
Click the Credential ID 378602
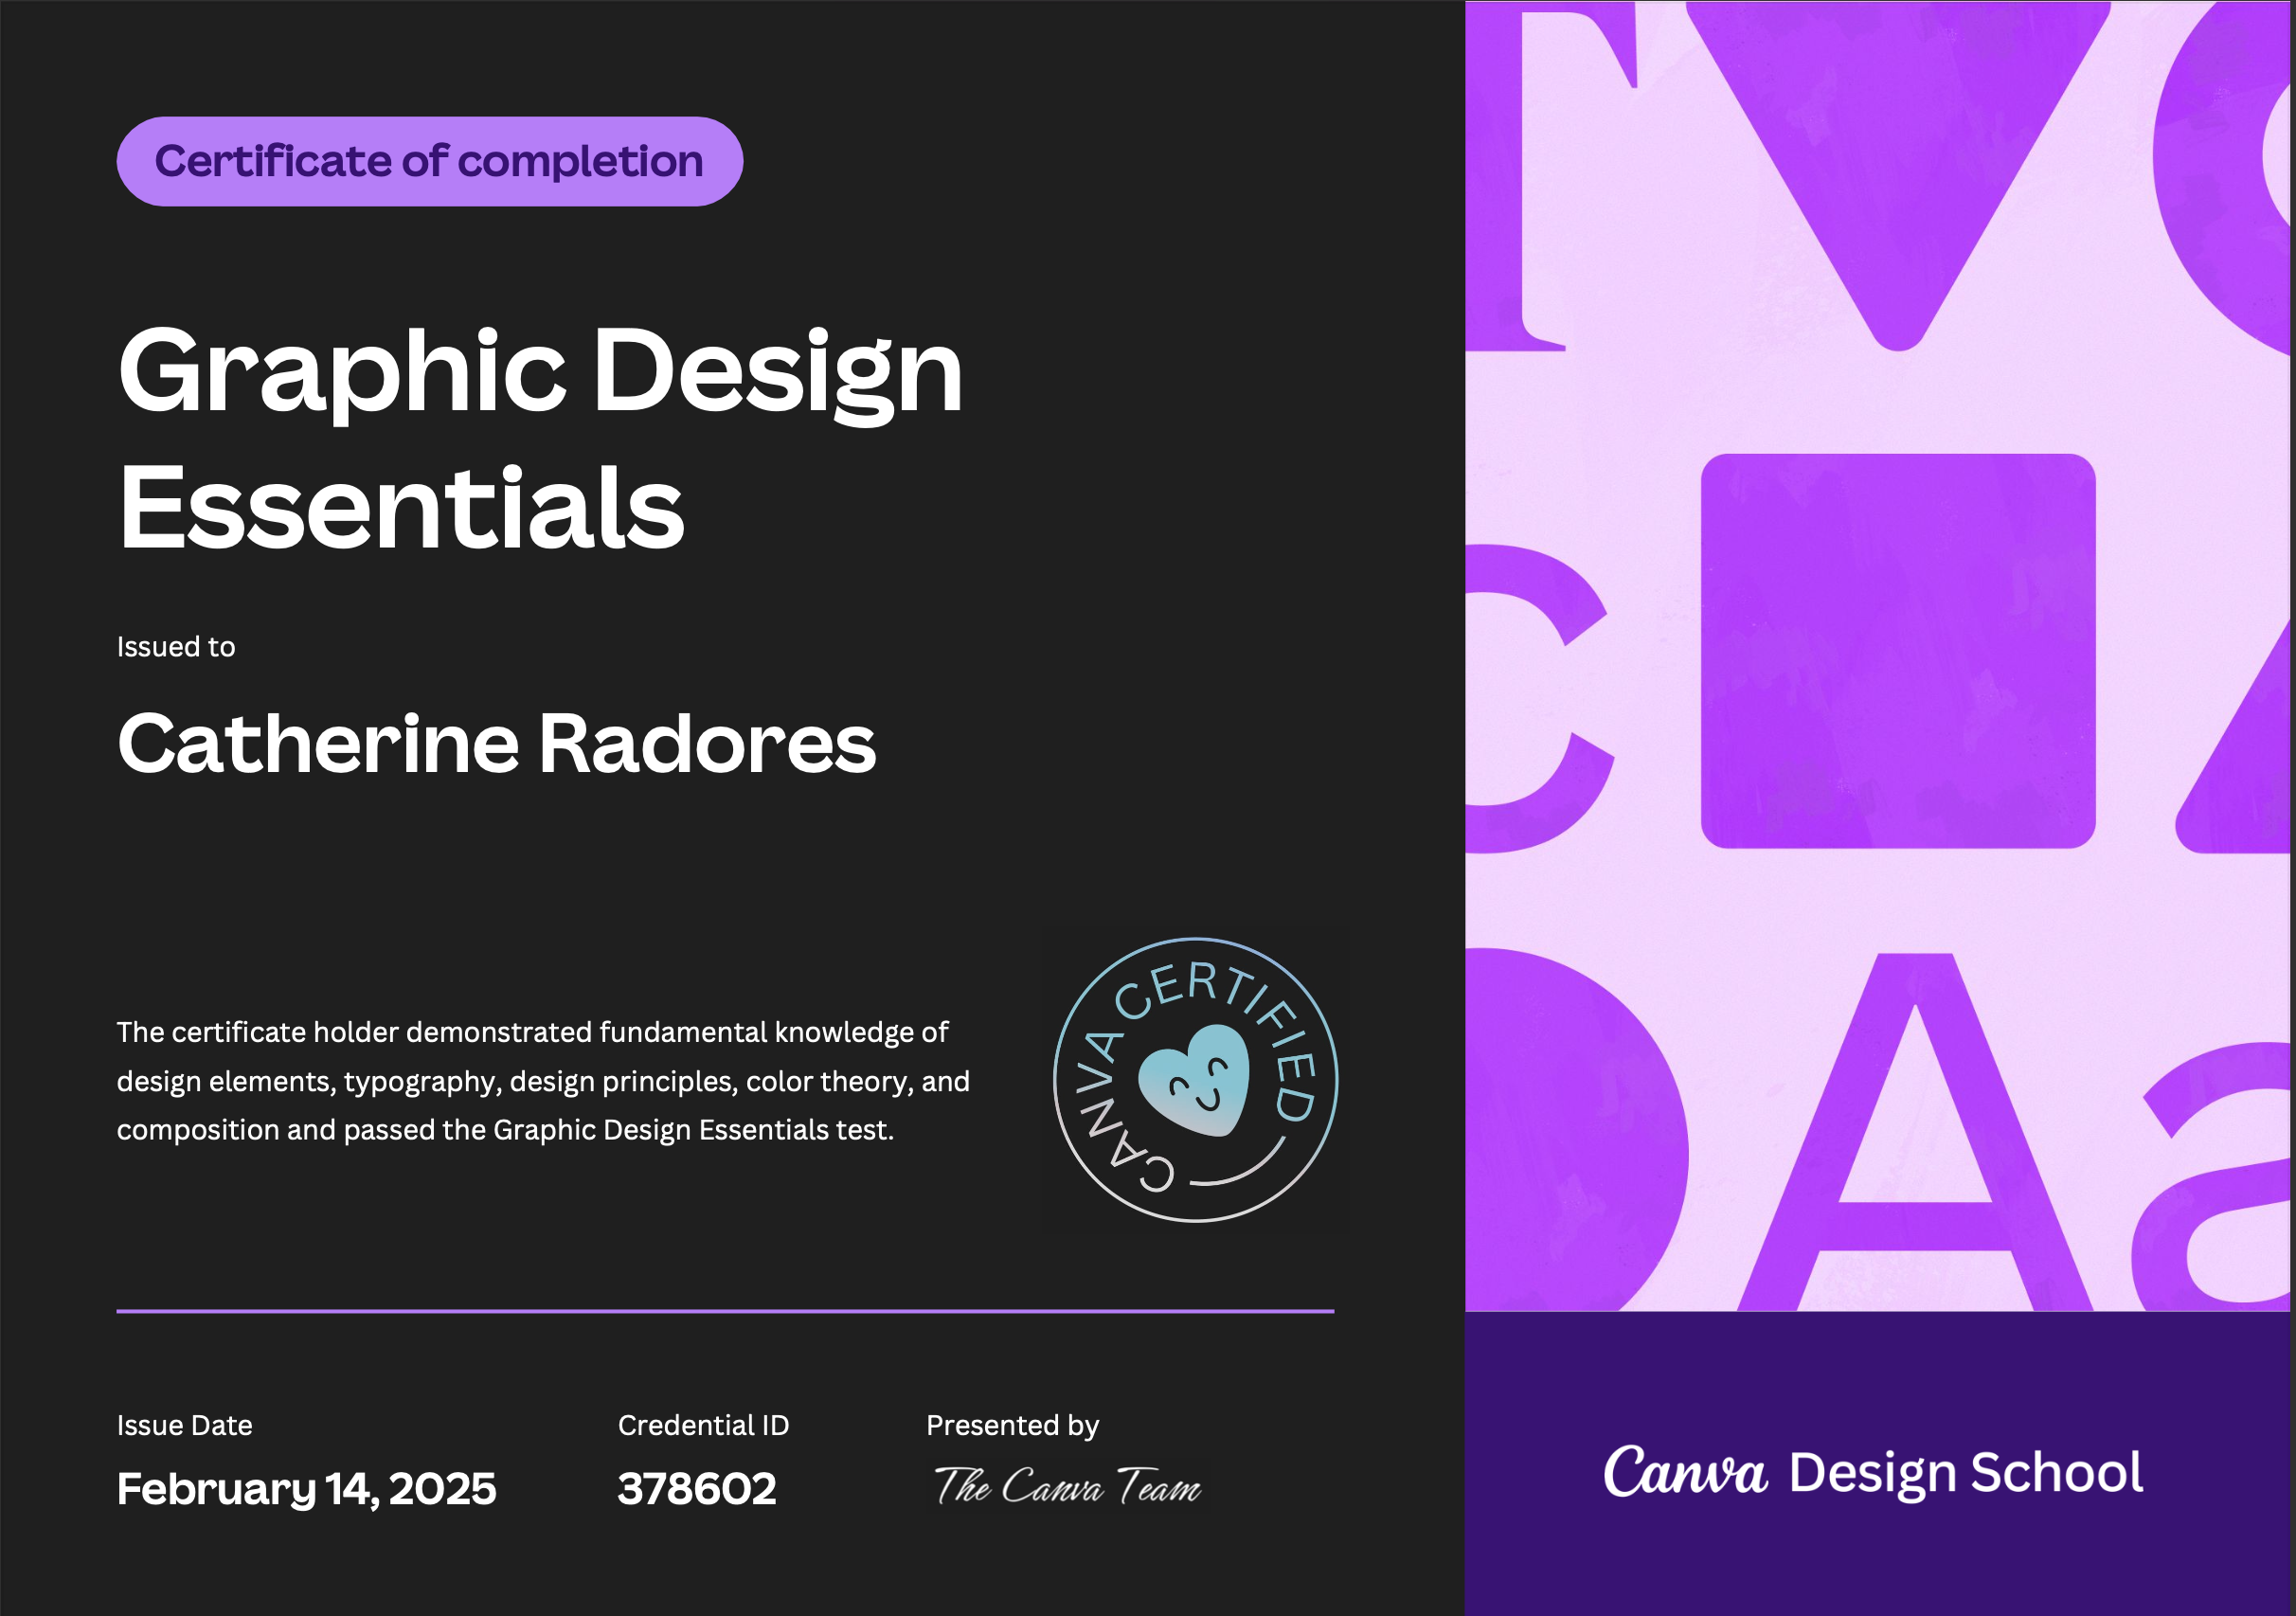click(x=697, y=1489)
